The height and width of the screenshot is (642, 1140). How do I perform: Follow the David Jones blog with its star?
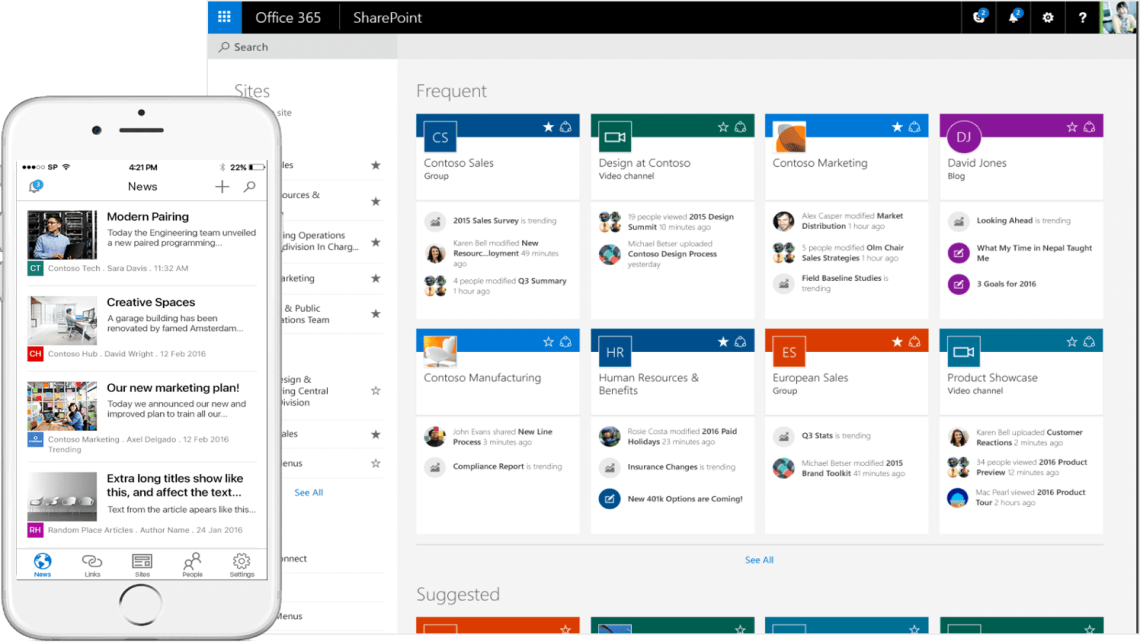pos(1072,127)
